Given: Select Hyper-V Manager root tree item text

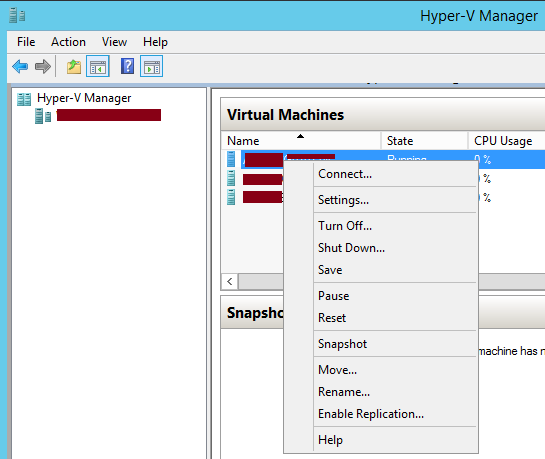Looking at the screenshot, I should click(84, 98).
